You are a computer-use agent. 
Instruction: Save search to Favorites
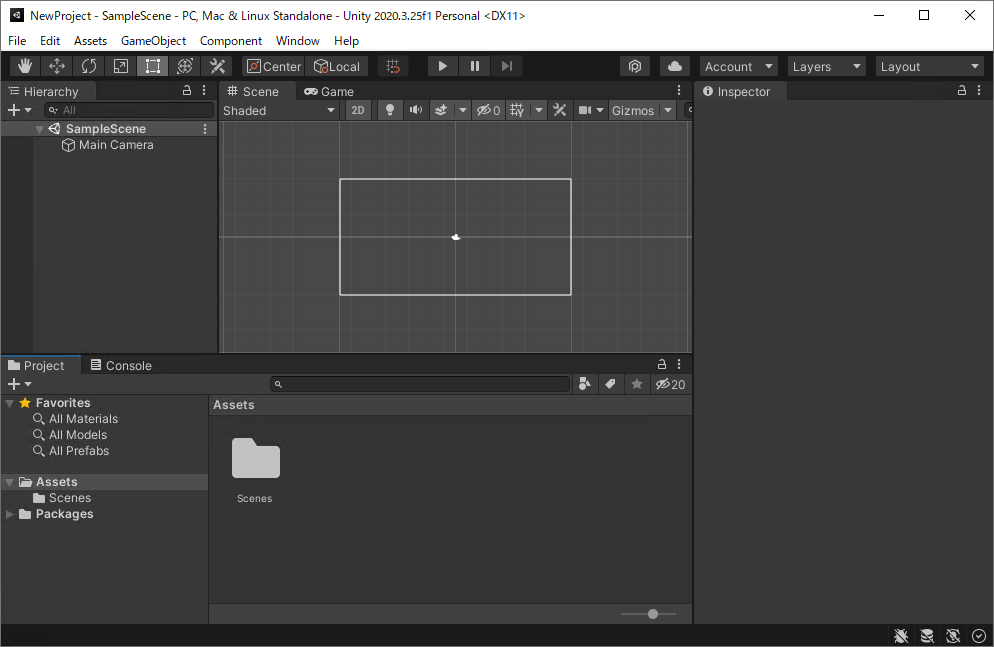tap(637, 384)
